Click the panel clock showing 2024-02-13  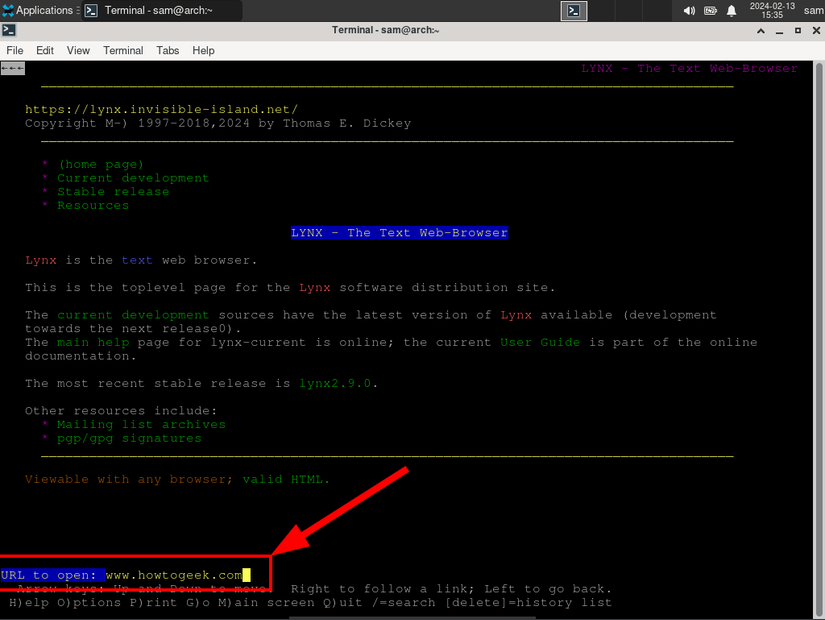click(771, 11)
